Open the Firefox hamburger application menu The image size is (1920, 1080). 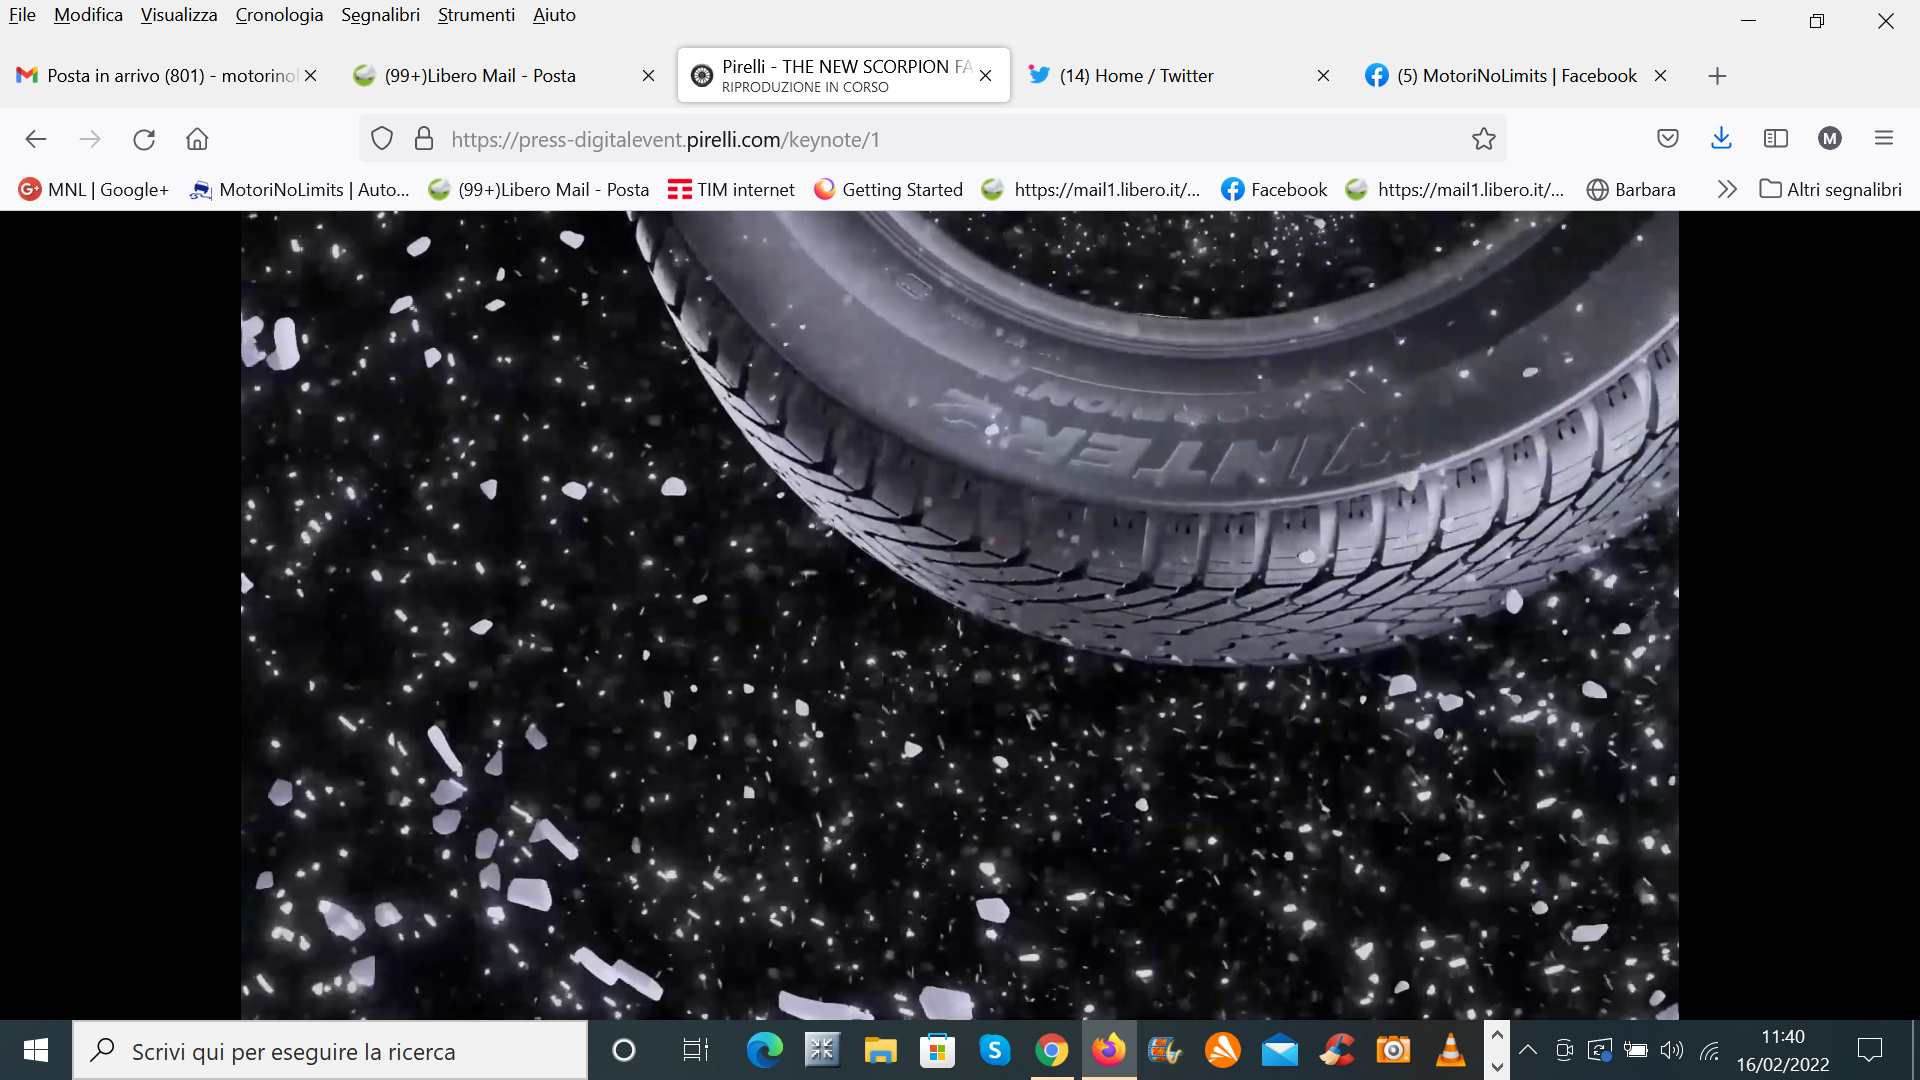click(x=1884, y=139)
